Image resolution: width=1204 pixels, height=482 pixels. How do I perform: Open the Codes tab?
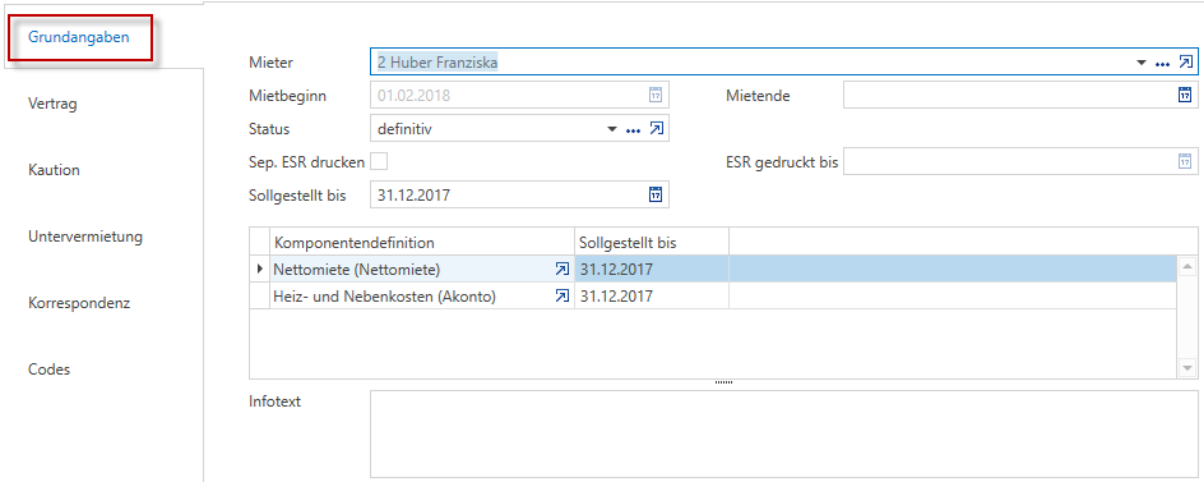[49, 369]
